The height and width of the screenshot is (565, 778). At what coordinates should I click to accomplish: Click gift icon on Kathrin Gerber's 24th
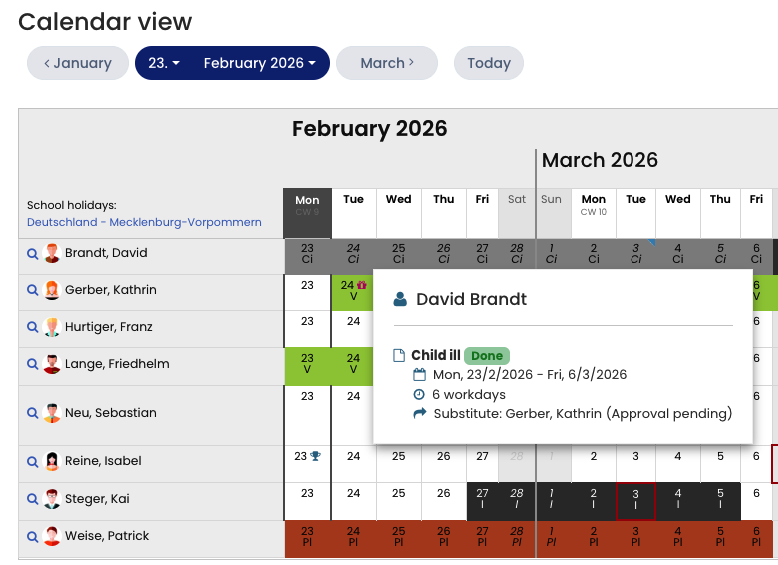(x=362, y=285)
